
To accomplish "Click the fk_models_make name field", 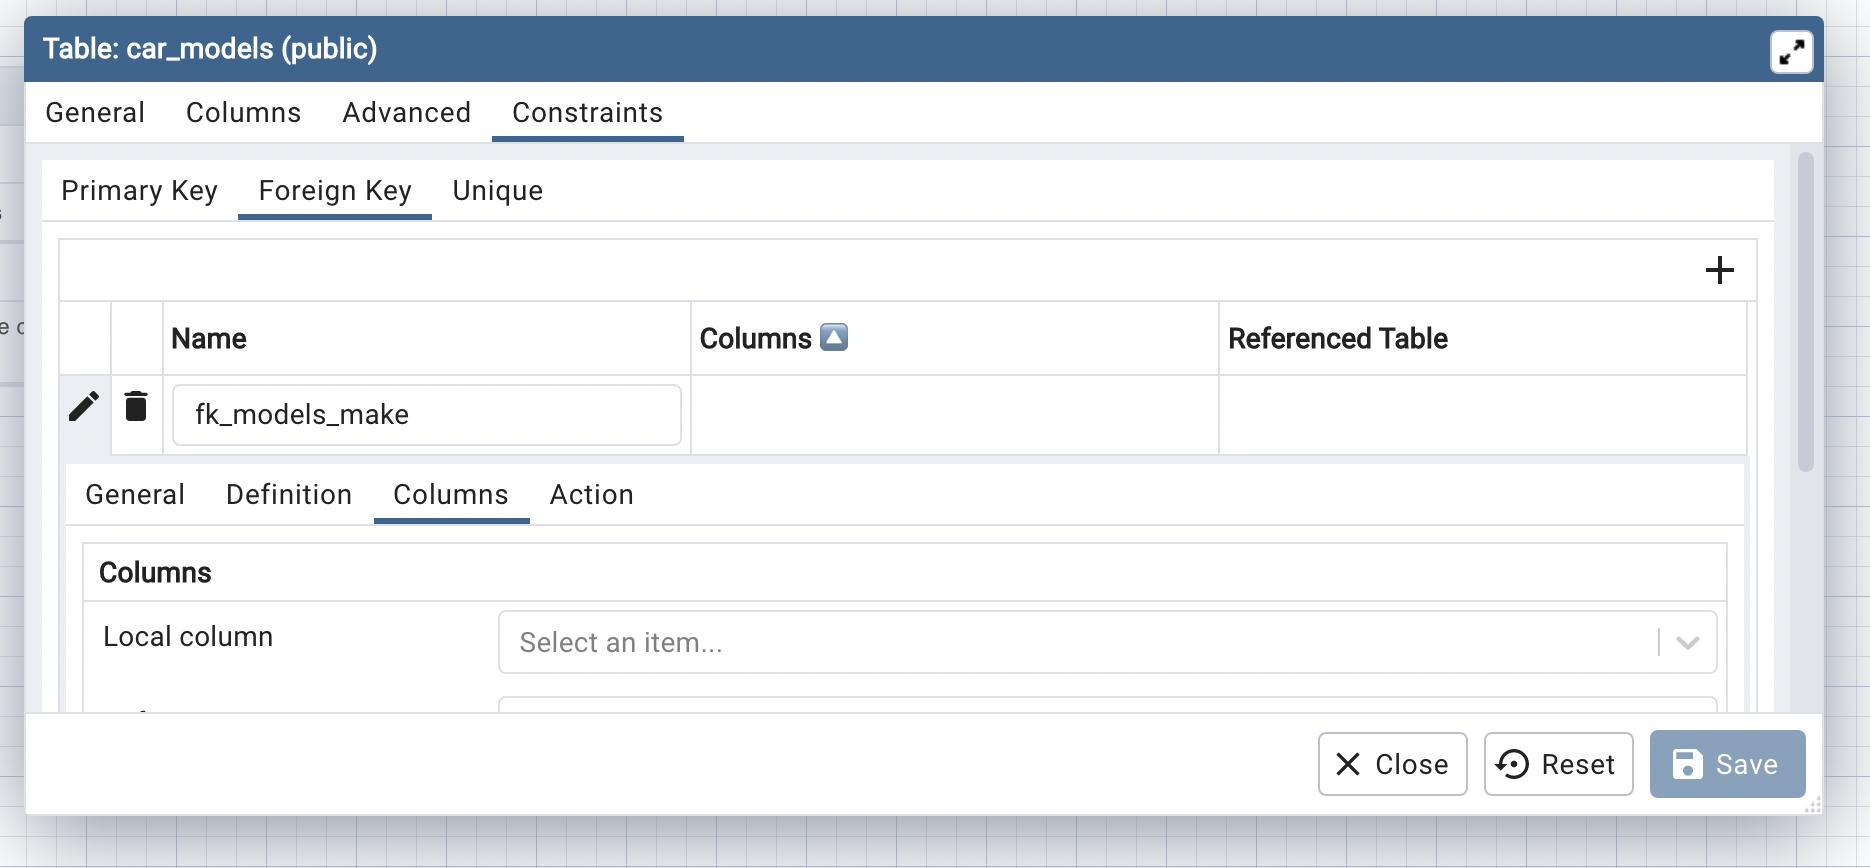I will [426, 415].
